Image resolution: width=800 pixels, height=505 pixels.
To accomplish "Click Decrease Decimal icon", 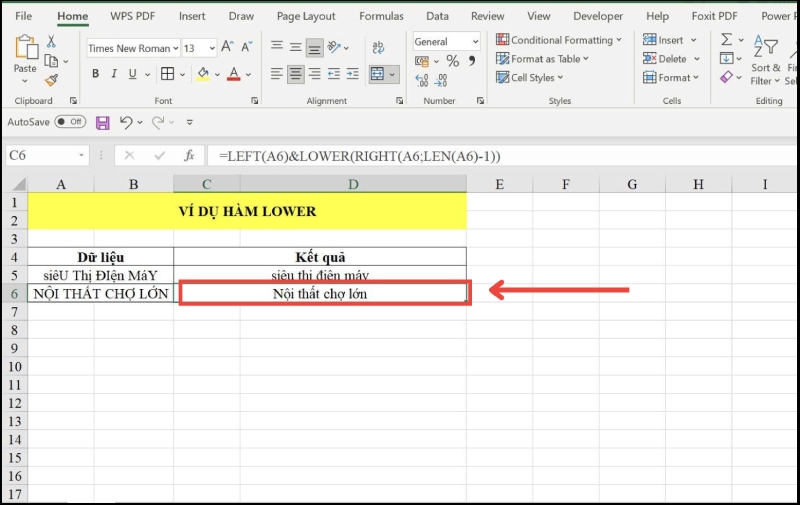I will [441, 80].
